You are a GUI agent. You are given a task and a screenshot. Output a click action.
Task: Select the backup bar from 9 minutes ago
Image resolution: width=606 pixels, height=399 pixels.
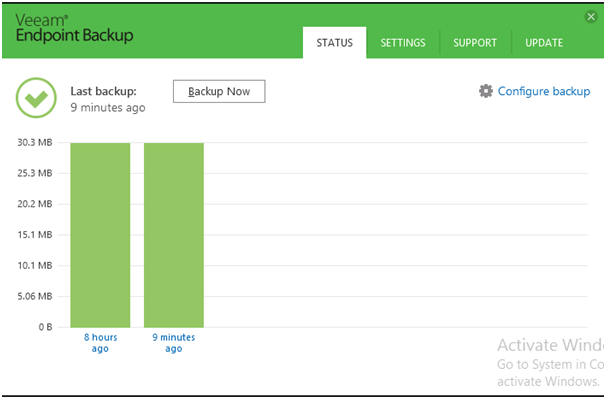(174, 235)
